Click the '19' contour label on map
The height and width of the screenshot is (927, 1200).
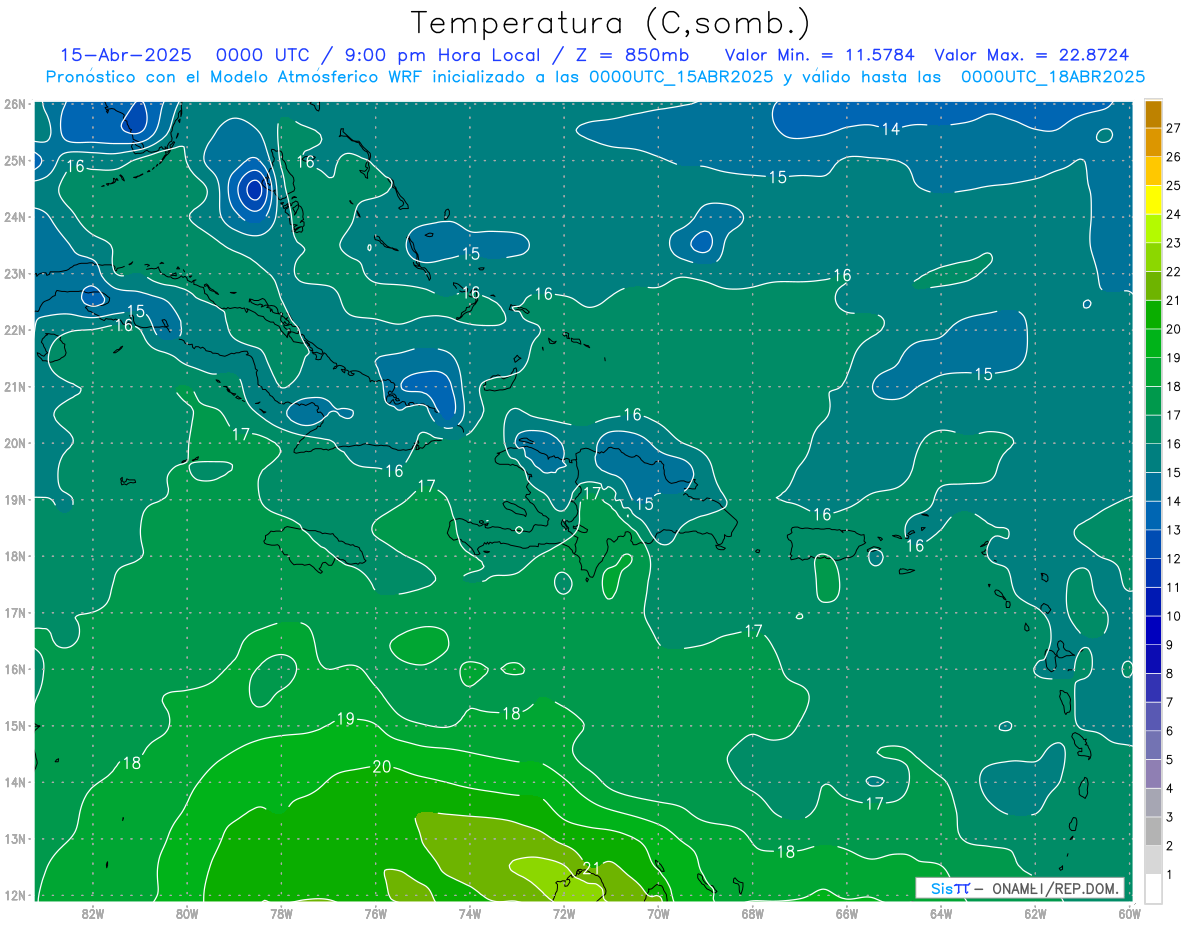click(346, 719)
